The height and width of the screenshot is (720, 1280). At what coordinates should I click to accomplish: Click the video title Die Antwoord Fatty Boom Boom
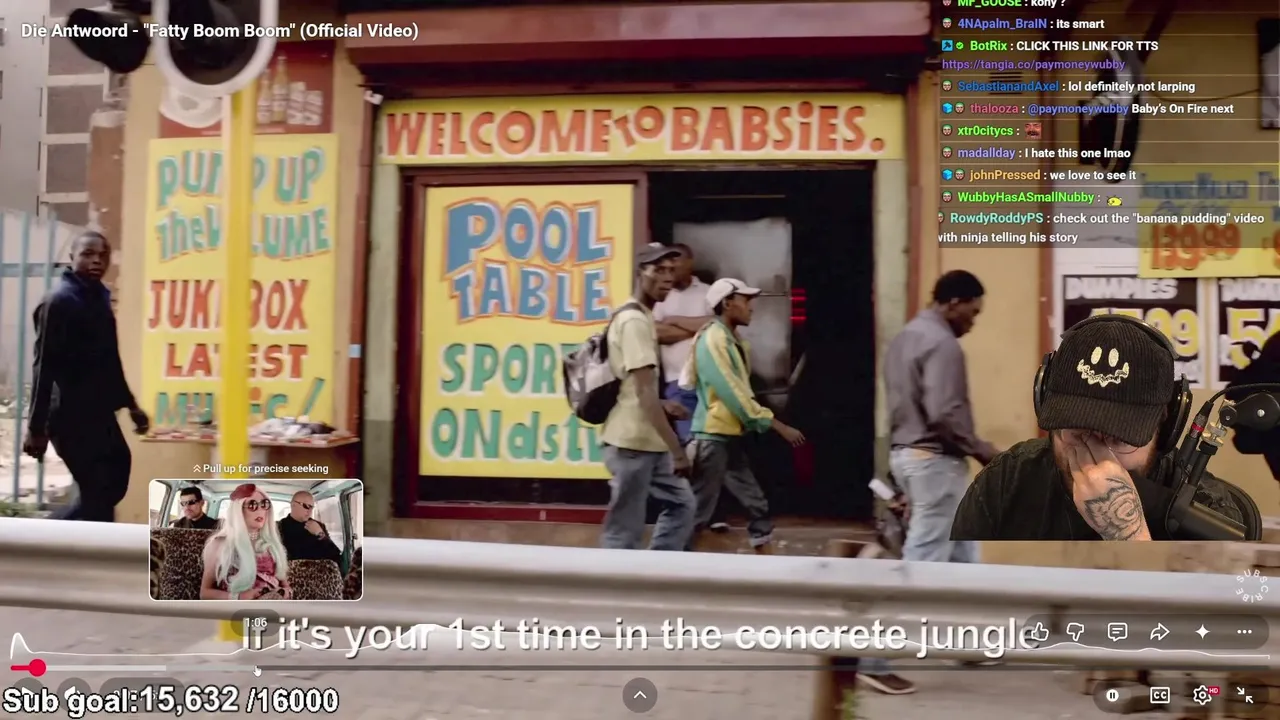click(220, 30)
